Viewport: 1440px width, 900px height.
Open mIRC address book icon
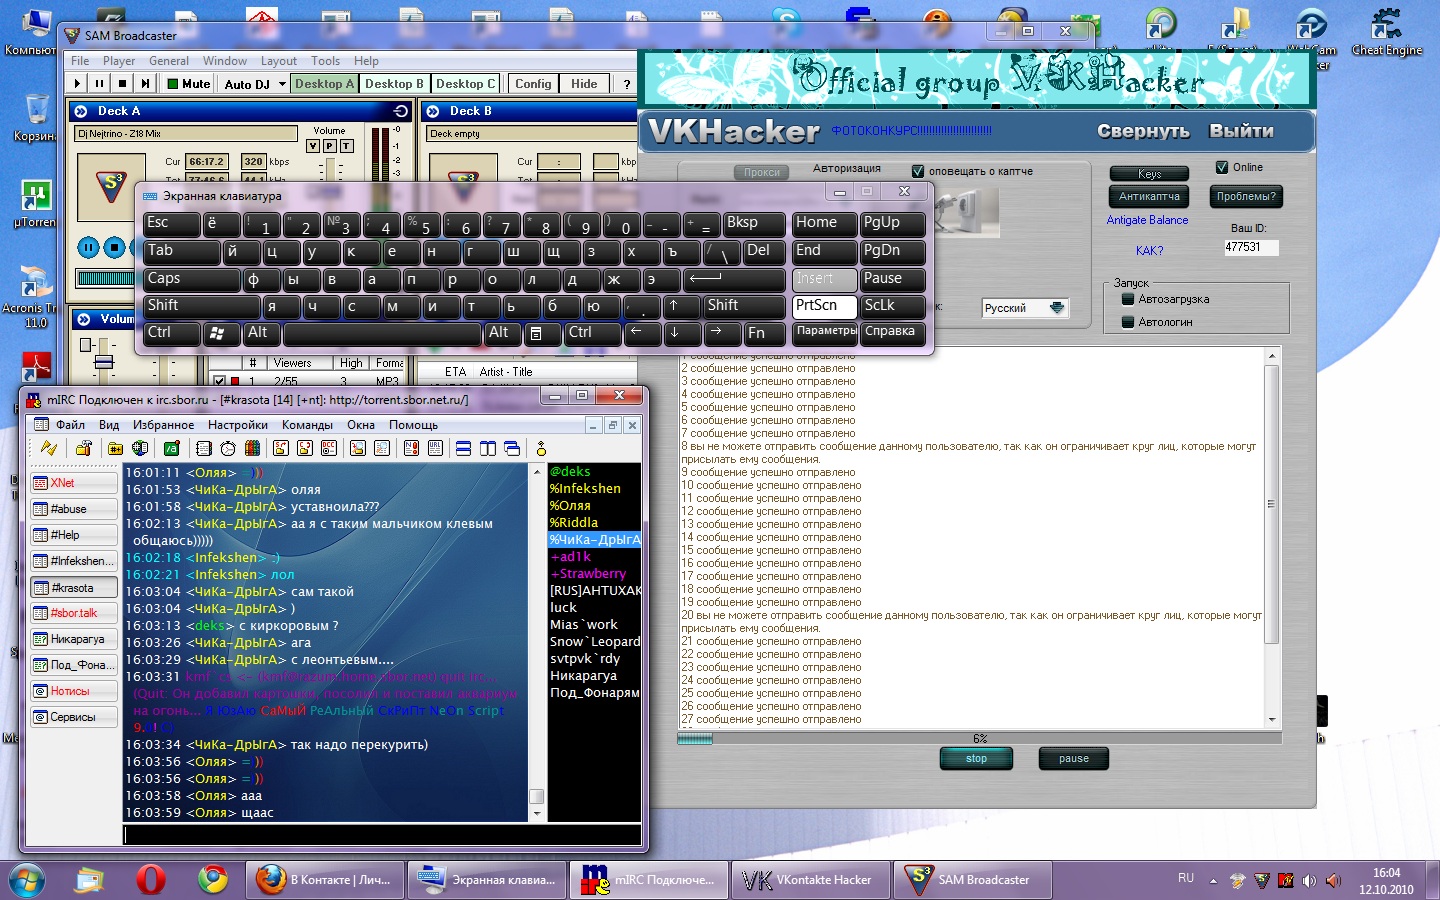tap(204, 448)
